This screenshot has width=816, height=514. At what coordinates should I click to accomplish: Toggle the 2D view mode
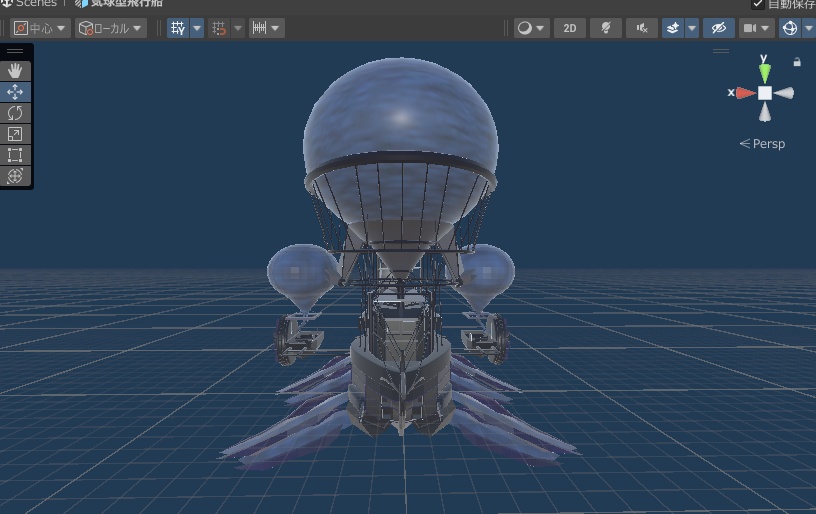tap(570, 28)
